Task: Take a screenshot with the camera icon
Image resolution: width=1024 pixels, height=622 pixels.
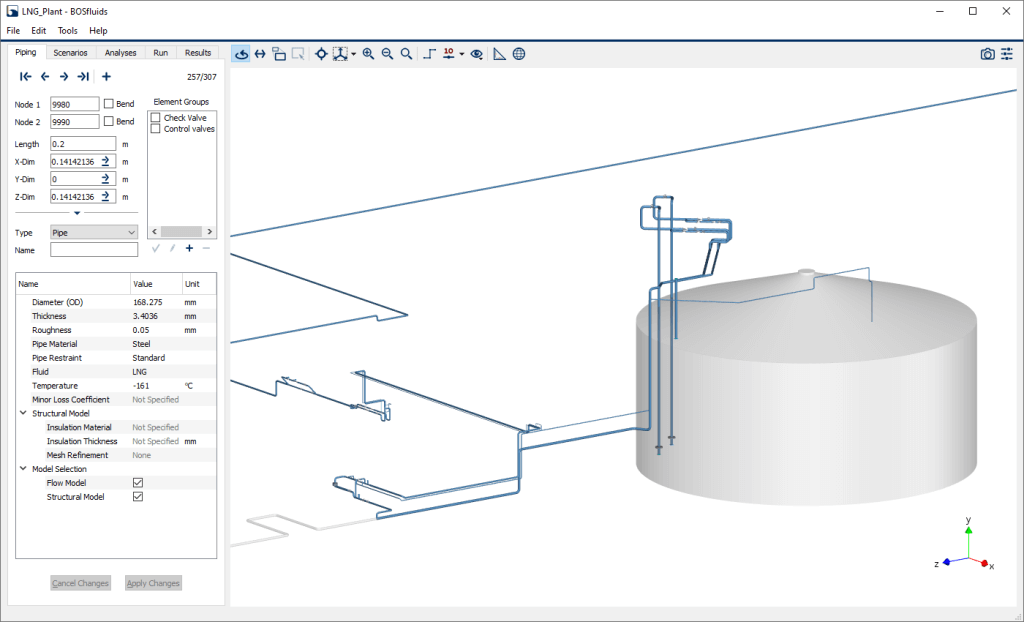Action: point(987,54)
